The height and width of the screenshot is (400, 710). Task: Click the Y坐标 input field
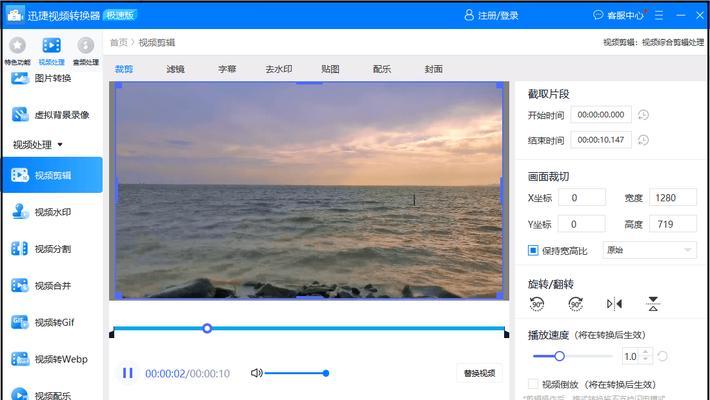click(x=581, y=224)
